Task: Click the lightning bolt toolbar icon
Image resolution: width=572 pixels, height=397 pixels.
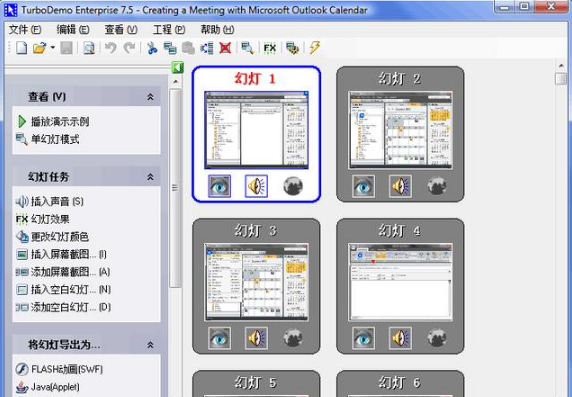Action: pyautogui.click(x=314, y=48)
